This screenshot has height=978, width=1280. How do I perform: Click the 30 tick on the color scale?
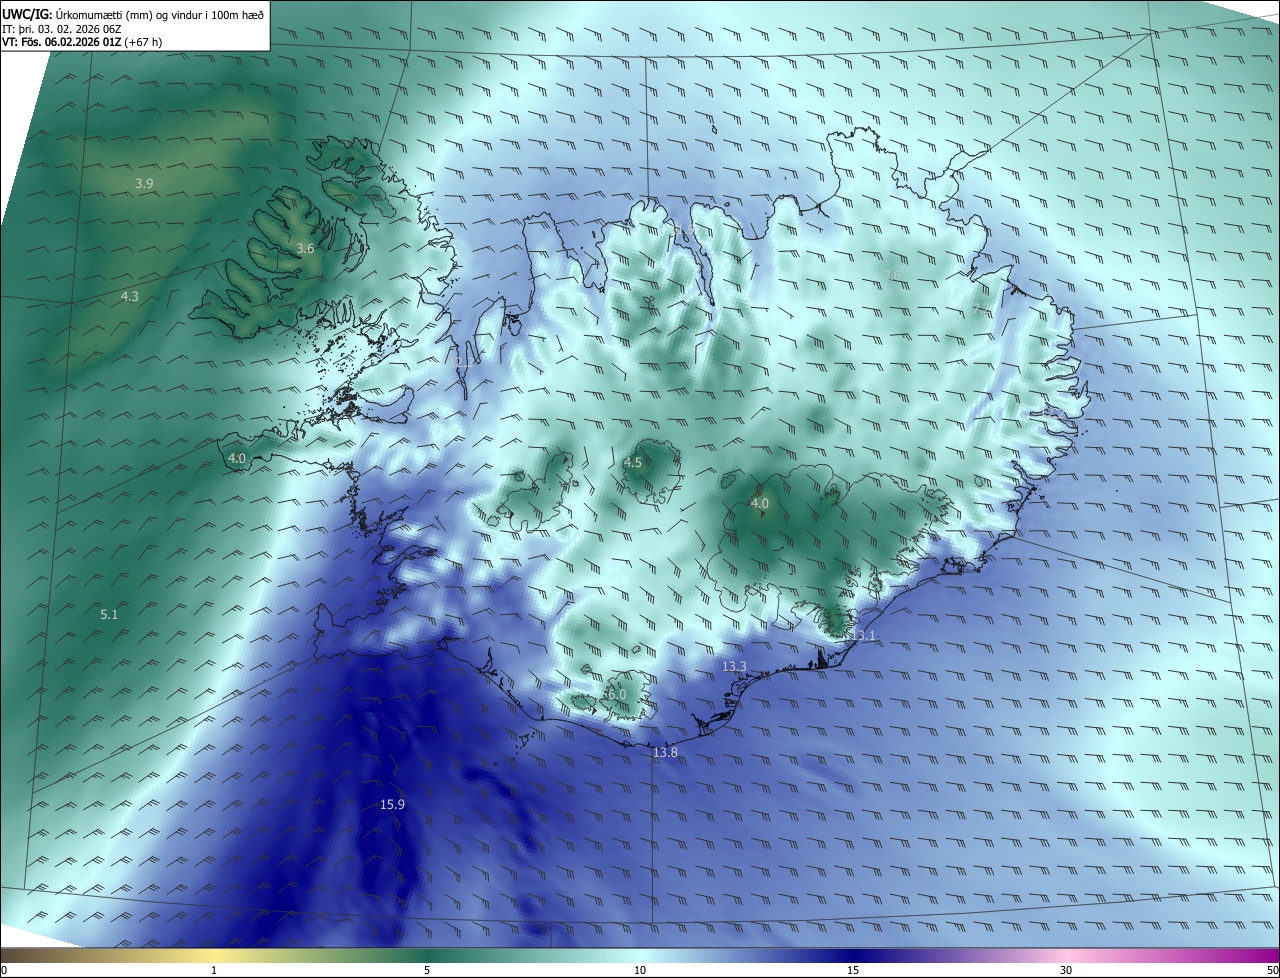(1066, 970)
